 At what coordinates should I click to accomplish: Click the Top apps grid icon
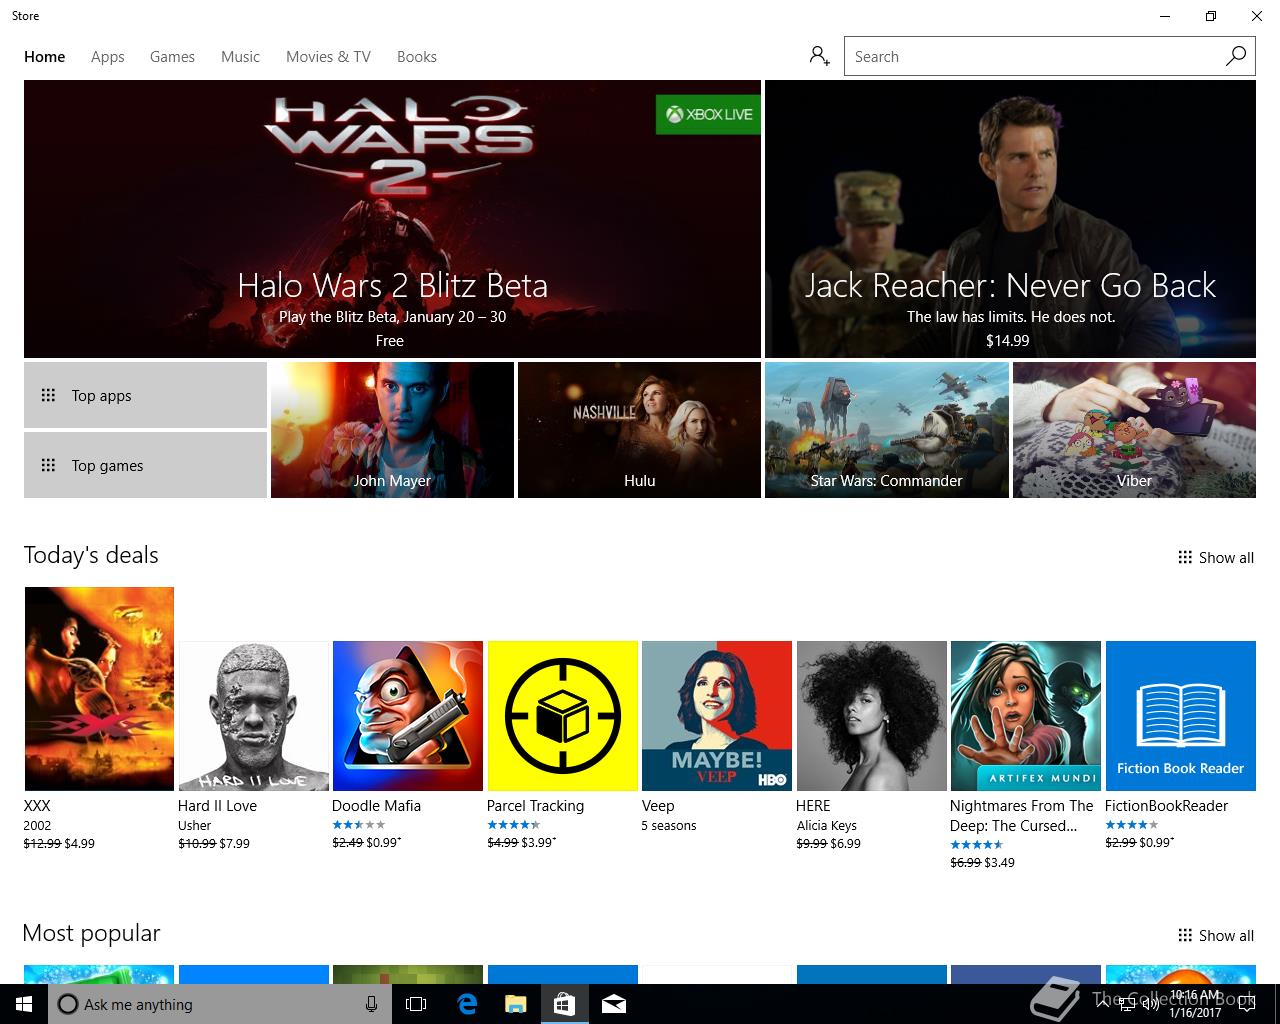point(48,395)
